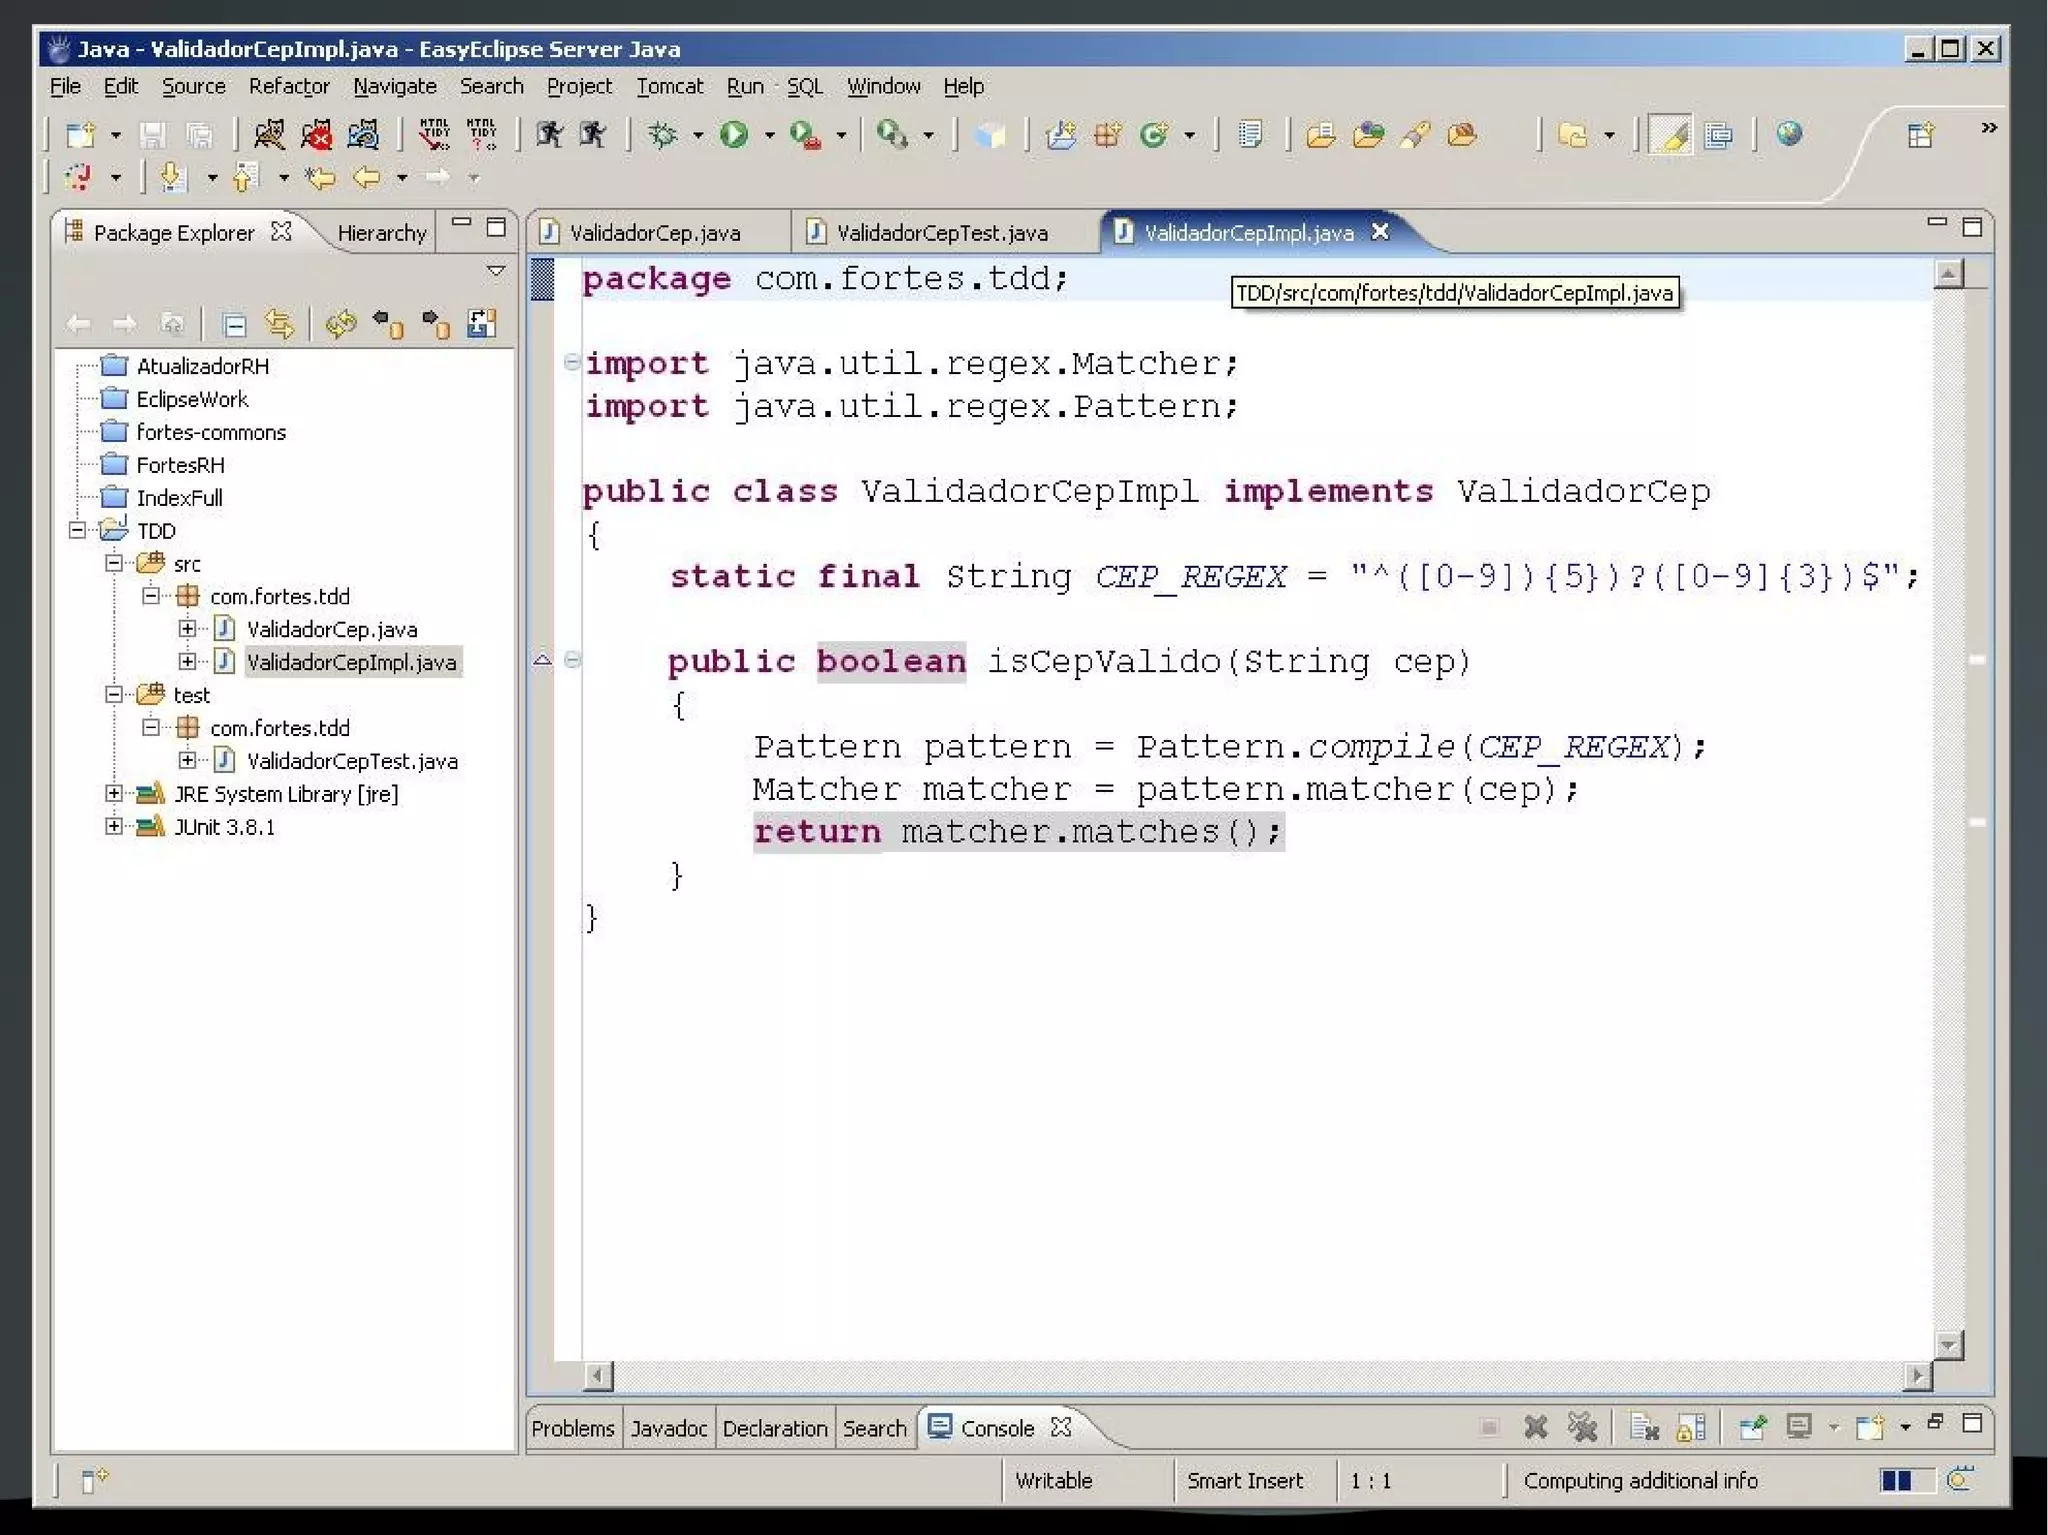Toggle Mark Occurrences highlighter icon
2048x1535 pixels.
pos(1670,135)
